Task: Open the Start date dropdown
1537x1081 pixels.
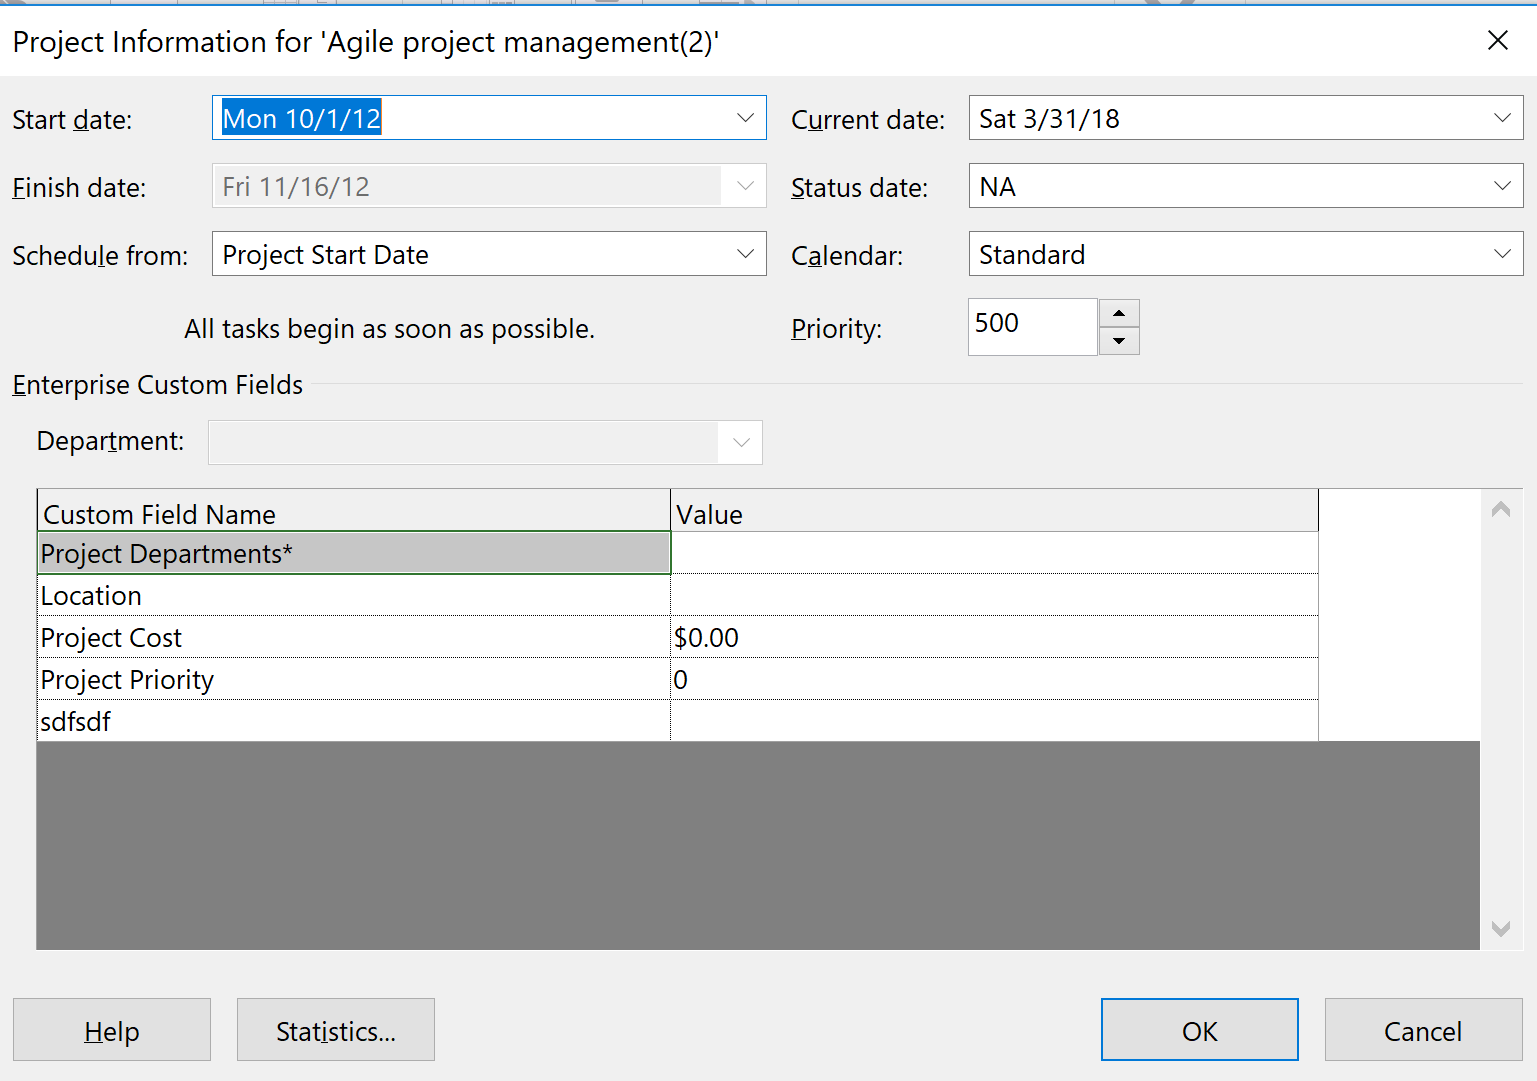Action: 745,118
